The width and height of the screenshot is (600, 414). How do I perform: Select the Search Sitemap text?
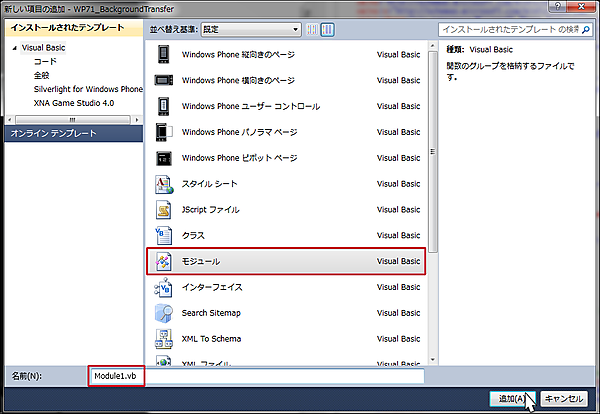[211, 313]
